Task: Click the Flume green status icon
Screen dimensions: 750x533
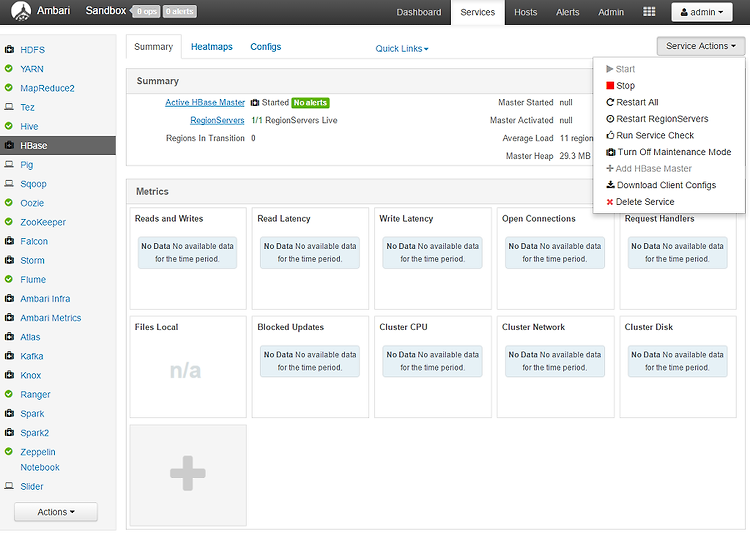Action: [9, 279]
